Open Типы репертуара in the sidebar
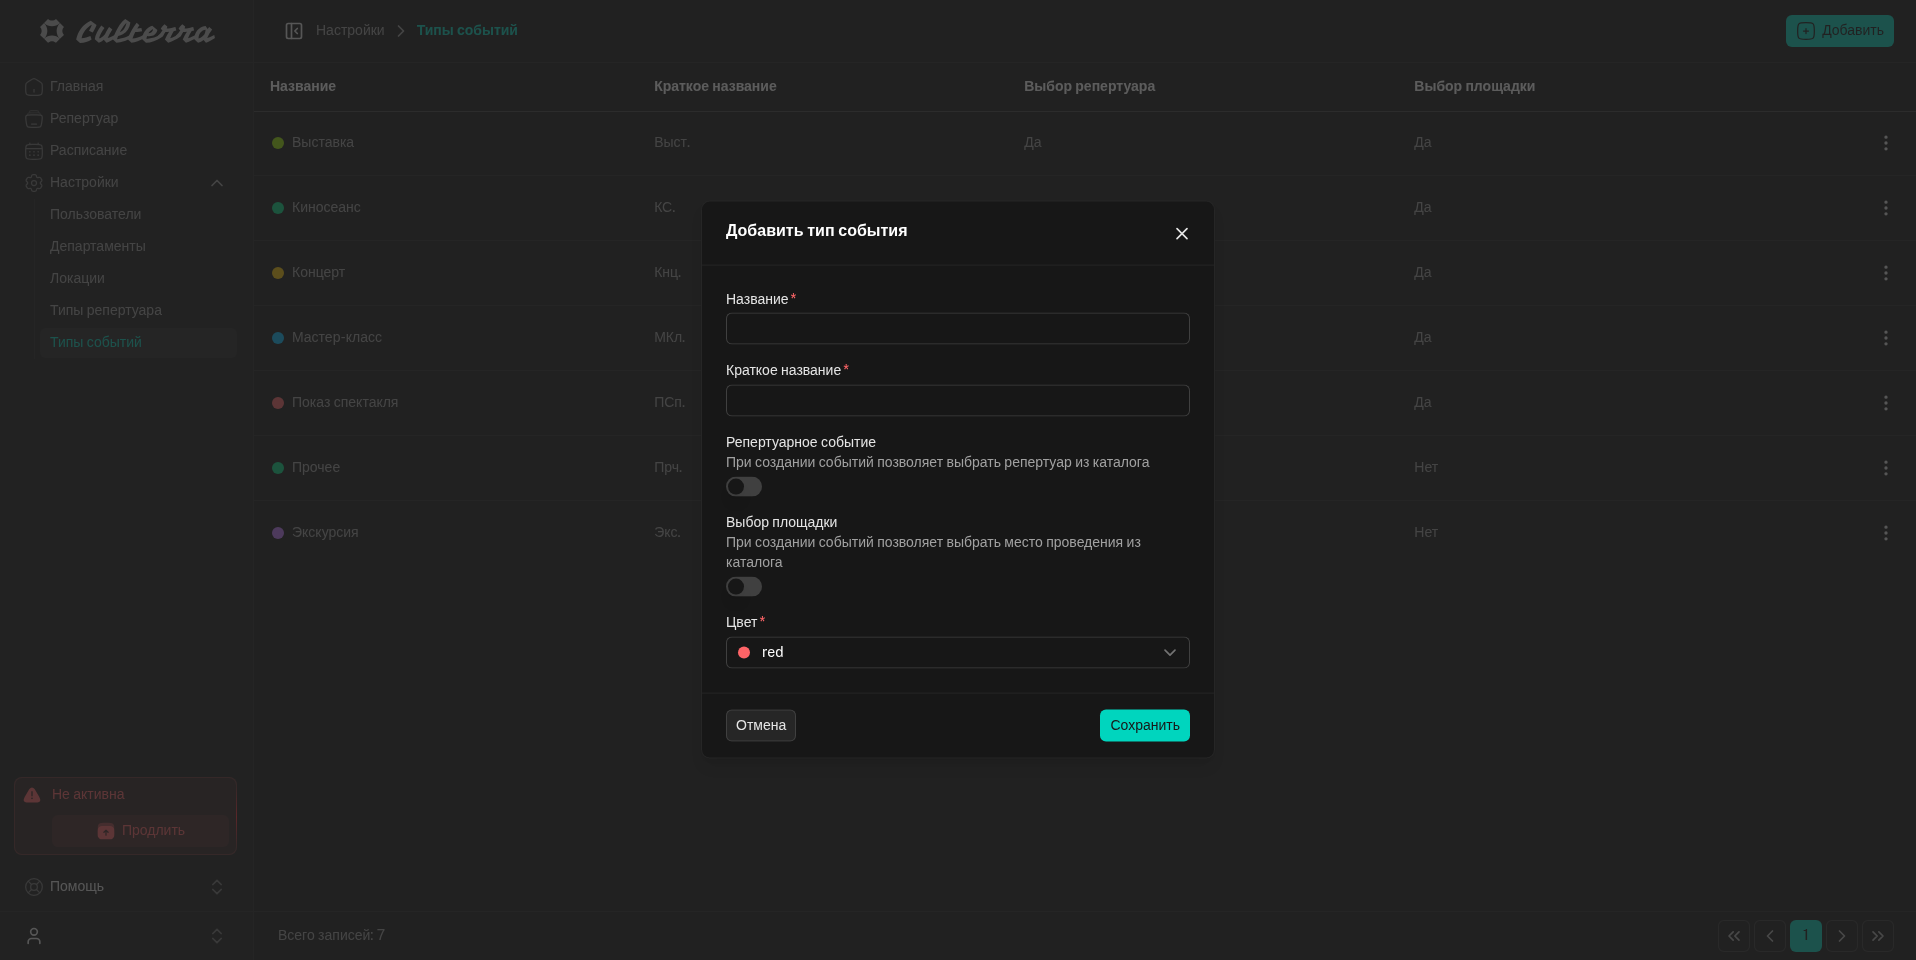The width and height of the screenshot is (1916, 960). (106, 310)
